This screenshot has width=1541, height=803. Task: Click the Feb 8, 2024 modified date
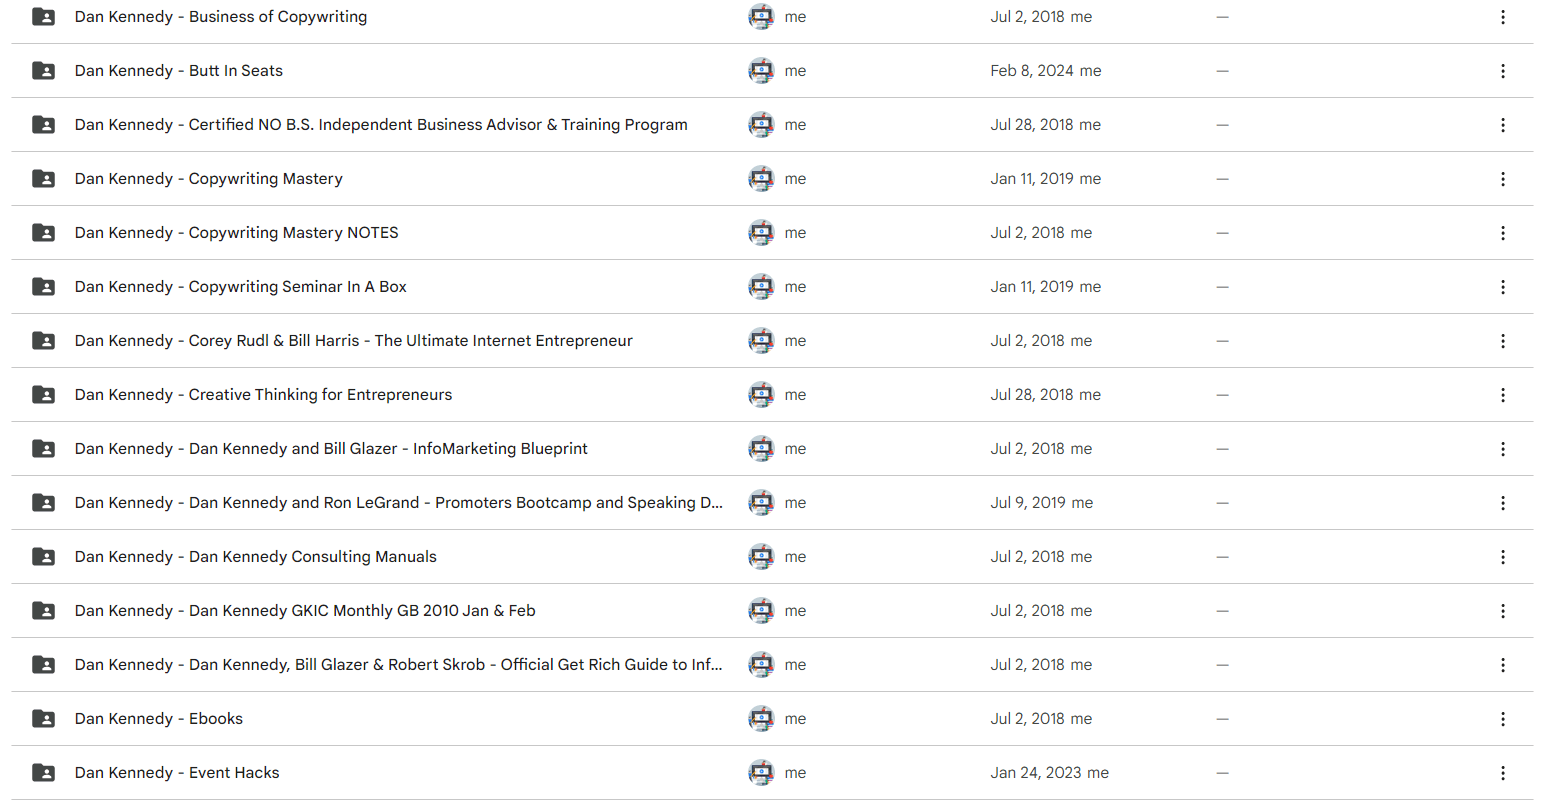pyautogui.click(x=1032, y=71)
